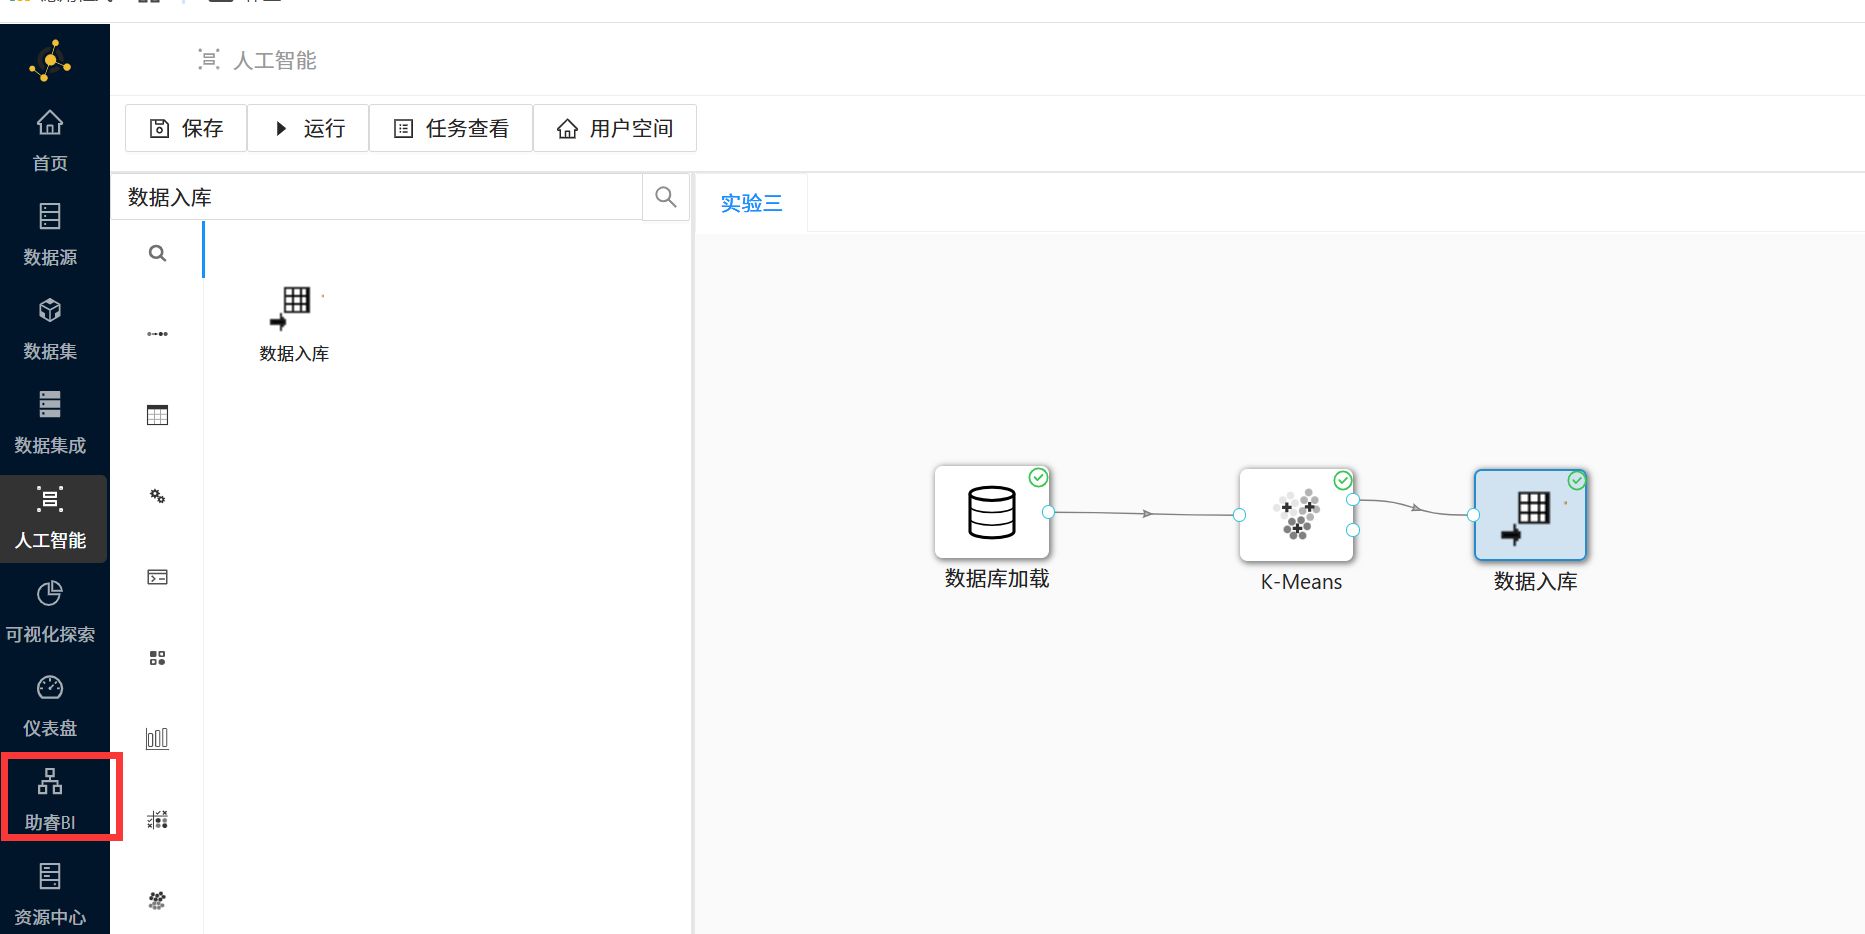Click 运行 to run the experiment
This screenshot has width=1865, height=934.
pos(308,128)
